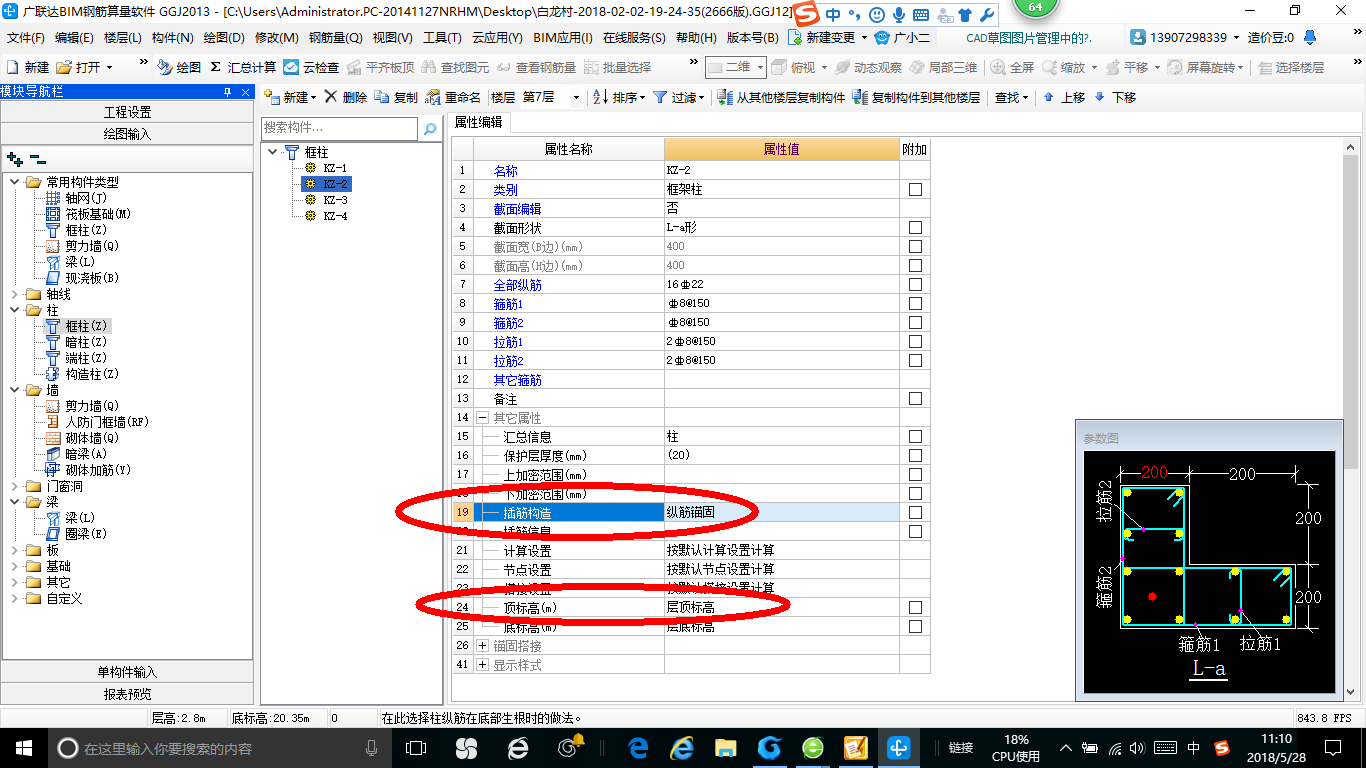
Task: Select 圈梁(E) tree item
Action: coord(76,534)
